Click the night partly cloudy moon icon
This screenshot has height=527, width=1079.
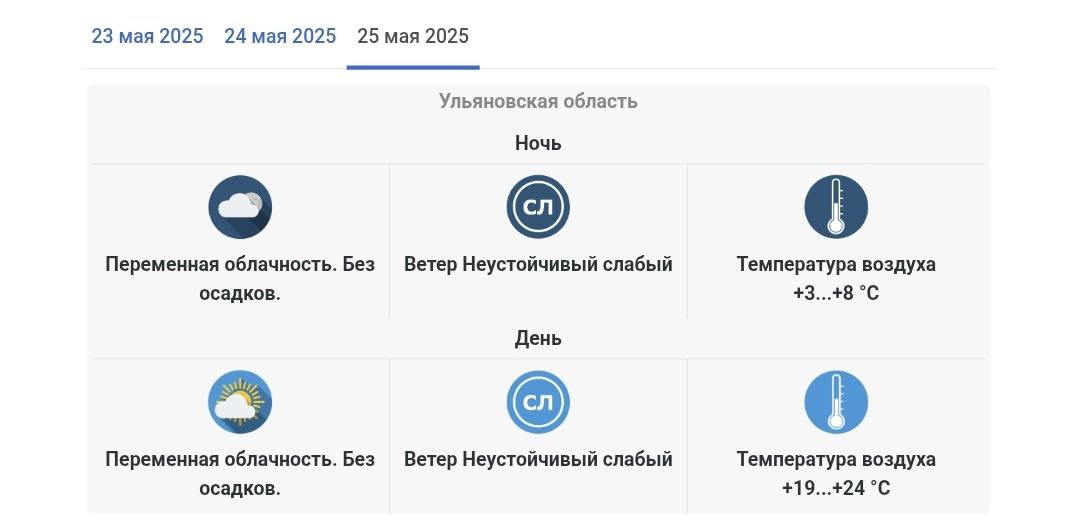240,207
